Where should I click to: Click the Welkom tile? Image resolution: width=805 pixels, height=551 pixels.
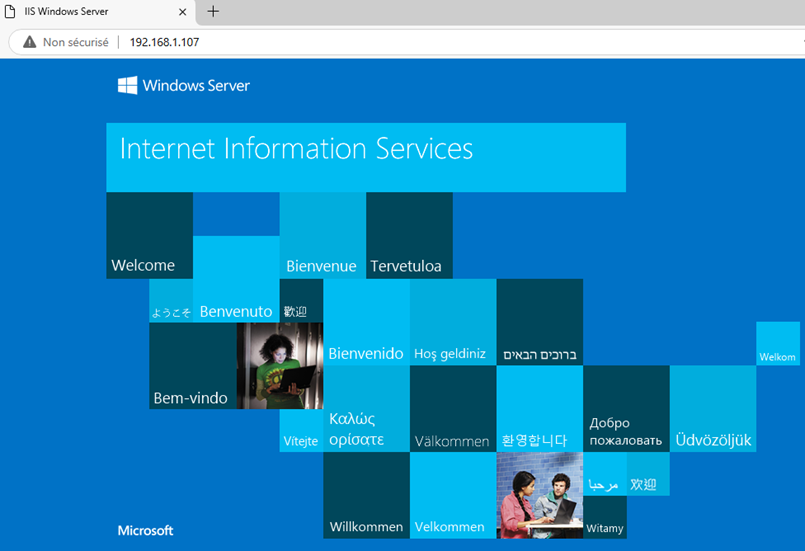[x=778, y=344]
